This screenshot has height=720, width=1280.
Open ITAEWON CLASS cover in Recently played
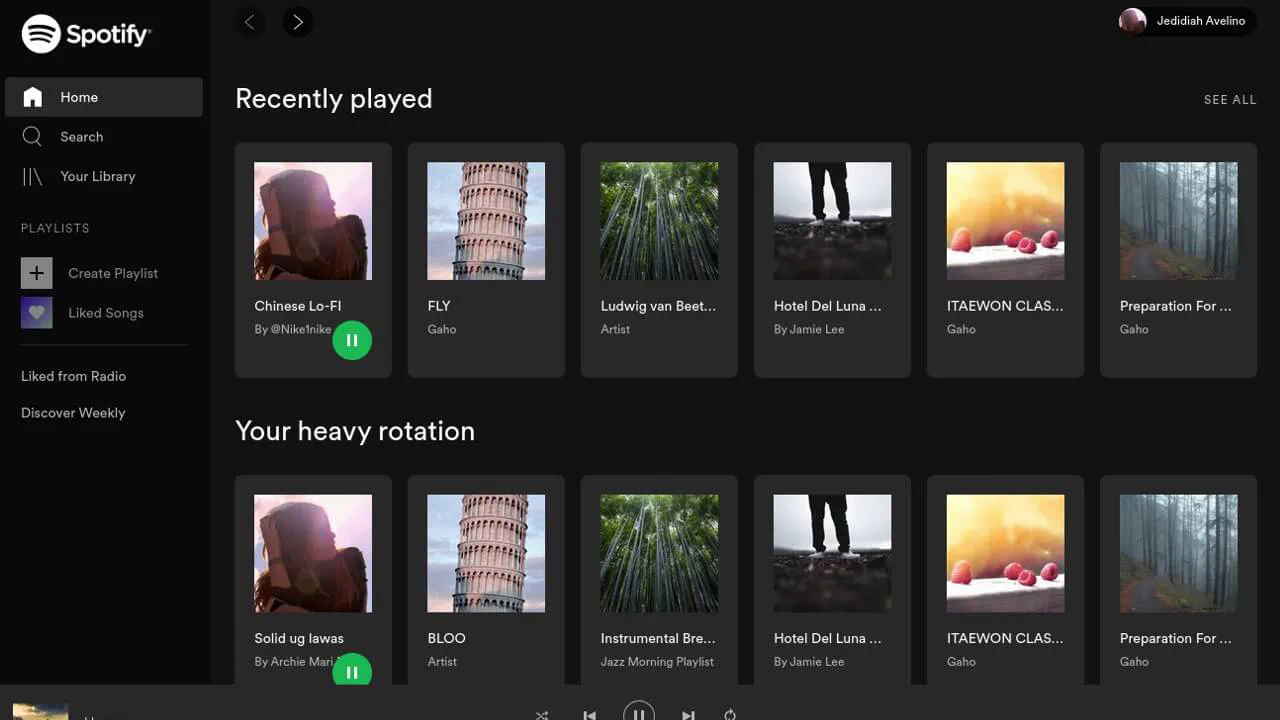coord(1005,221)
